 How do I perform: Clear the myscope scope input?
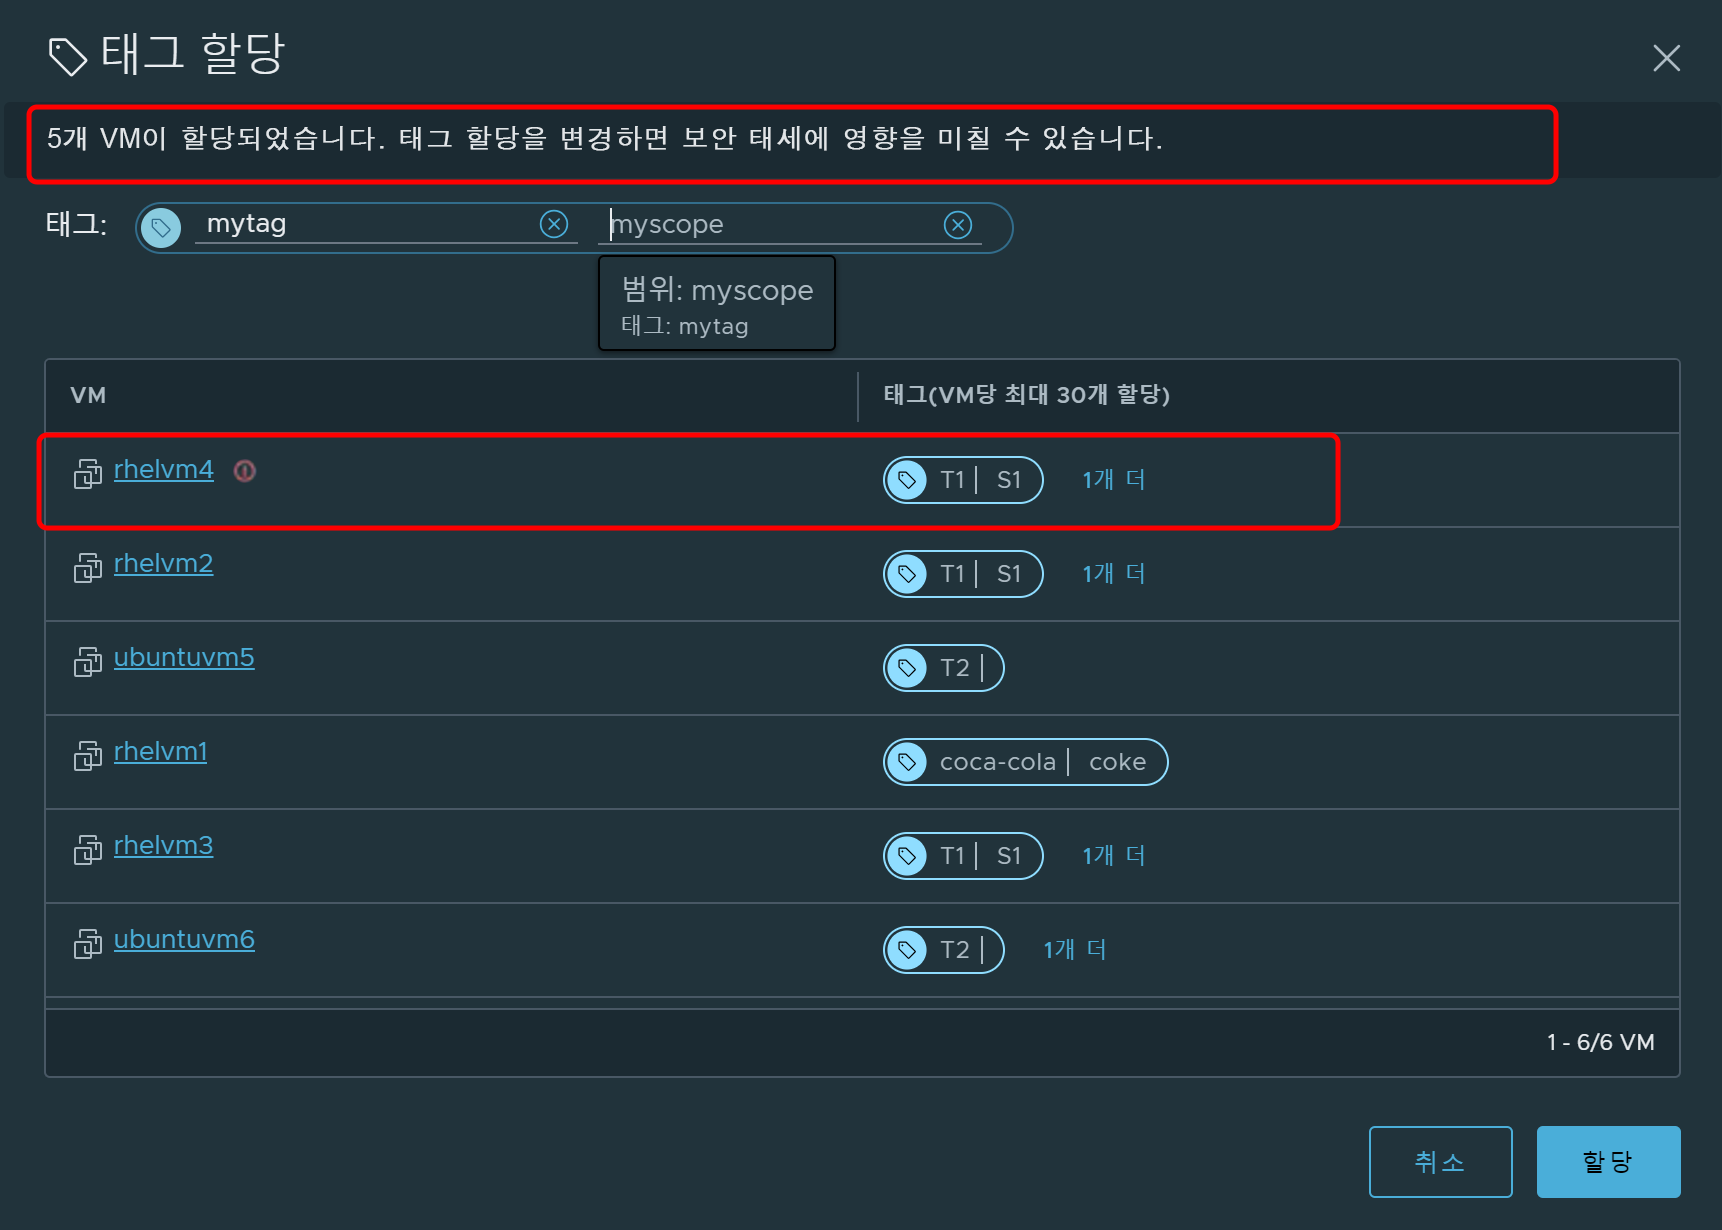(x=958, y=225)
